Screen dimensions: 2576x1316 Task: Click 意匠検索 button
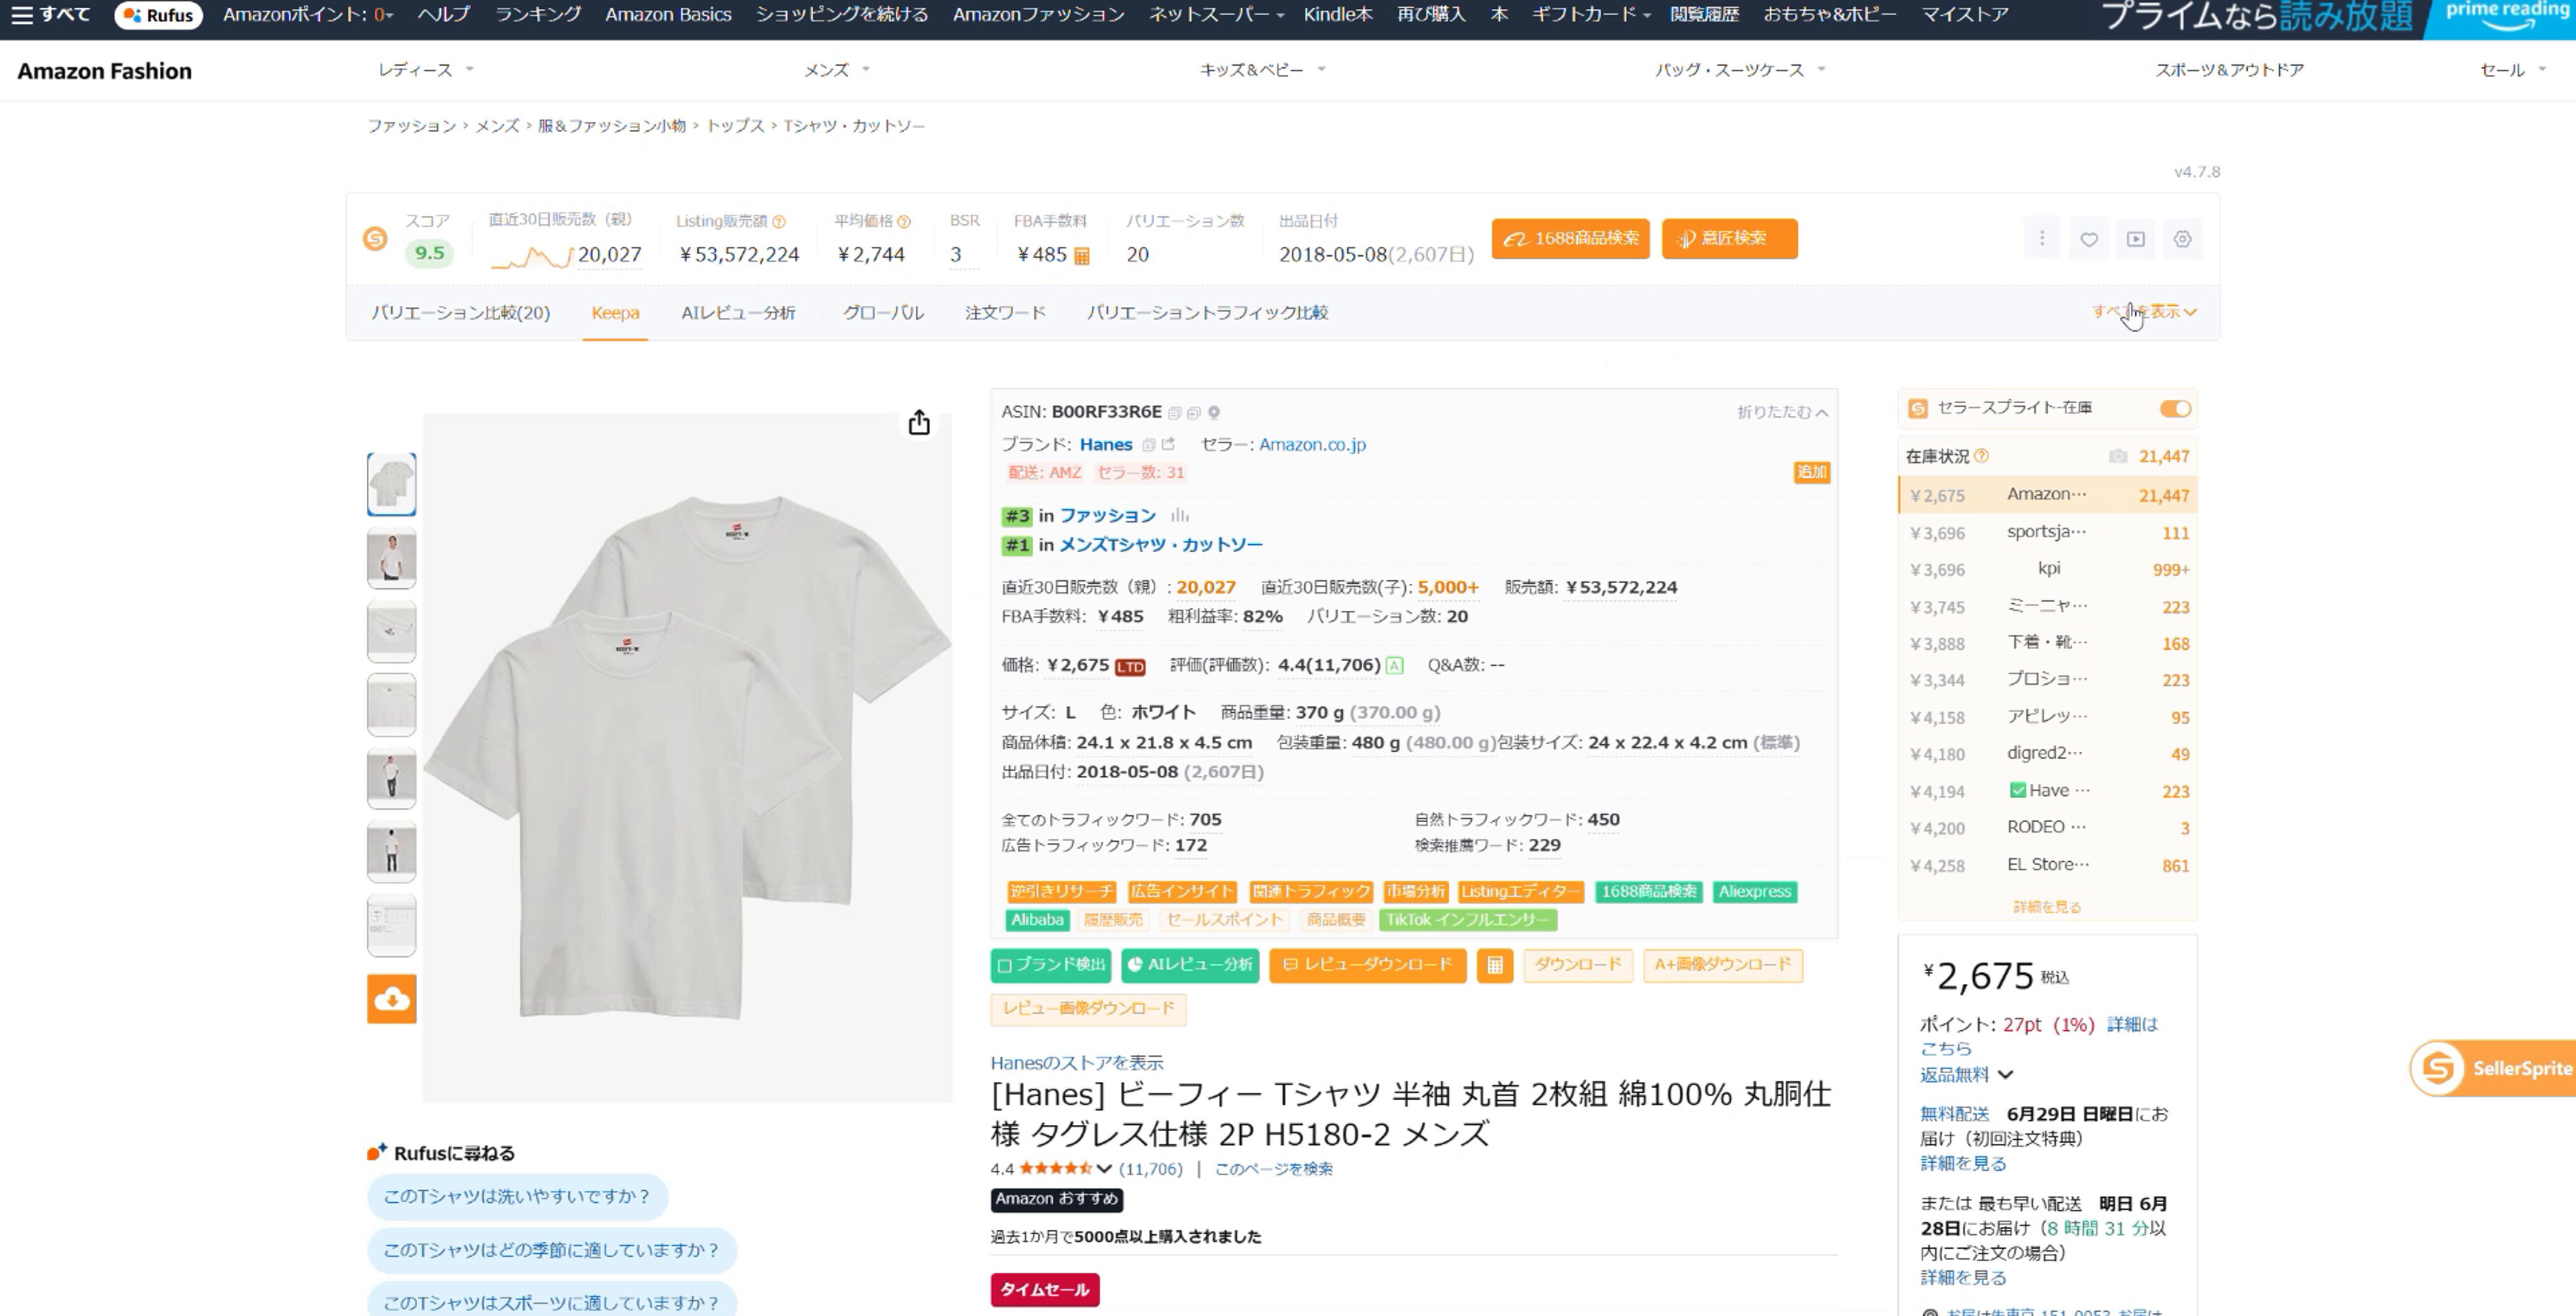(1729, 239)
